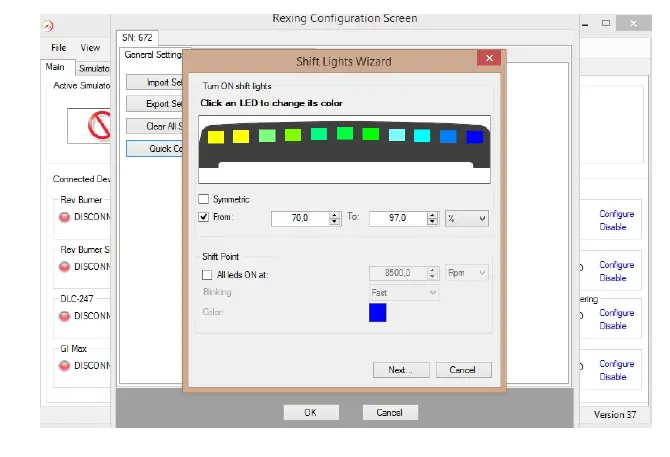
Task: Click the ninth LED, cyan
Action: (x=422, y=135)
